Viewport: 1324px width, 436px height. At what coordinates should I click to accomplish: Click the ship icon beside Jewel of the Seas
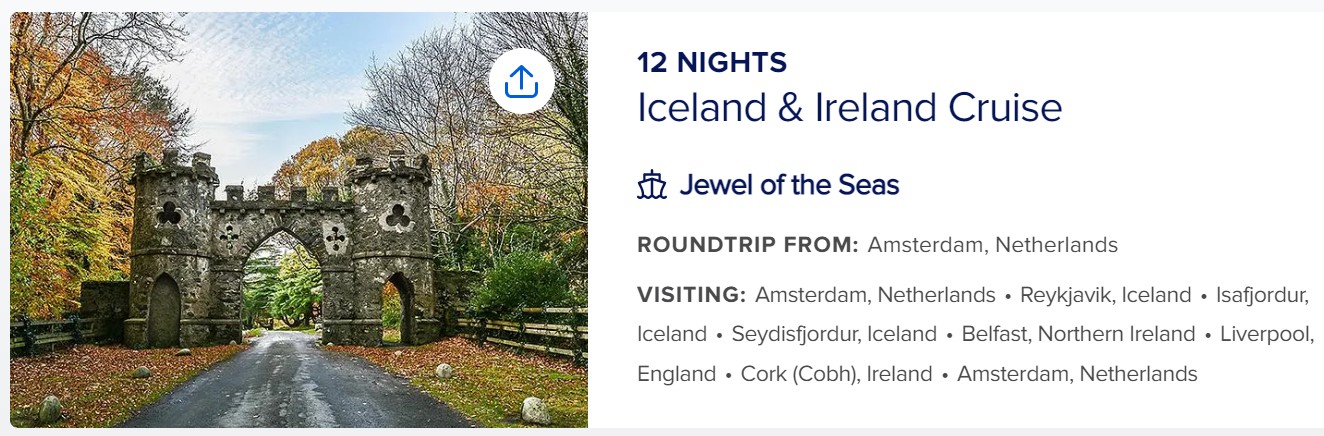[x=652, y=185]
